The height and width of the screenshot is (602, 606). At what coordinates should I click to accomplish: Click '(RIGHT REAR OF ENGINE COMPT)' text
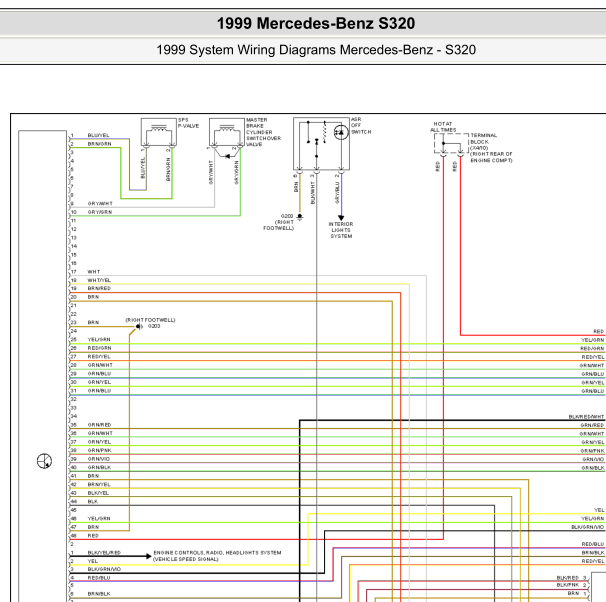[491, 157]
